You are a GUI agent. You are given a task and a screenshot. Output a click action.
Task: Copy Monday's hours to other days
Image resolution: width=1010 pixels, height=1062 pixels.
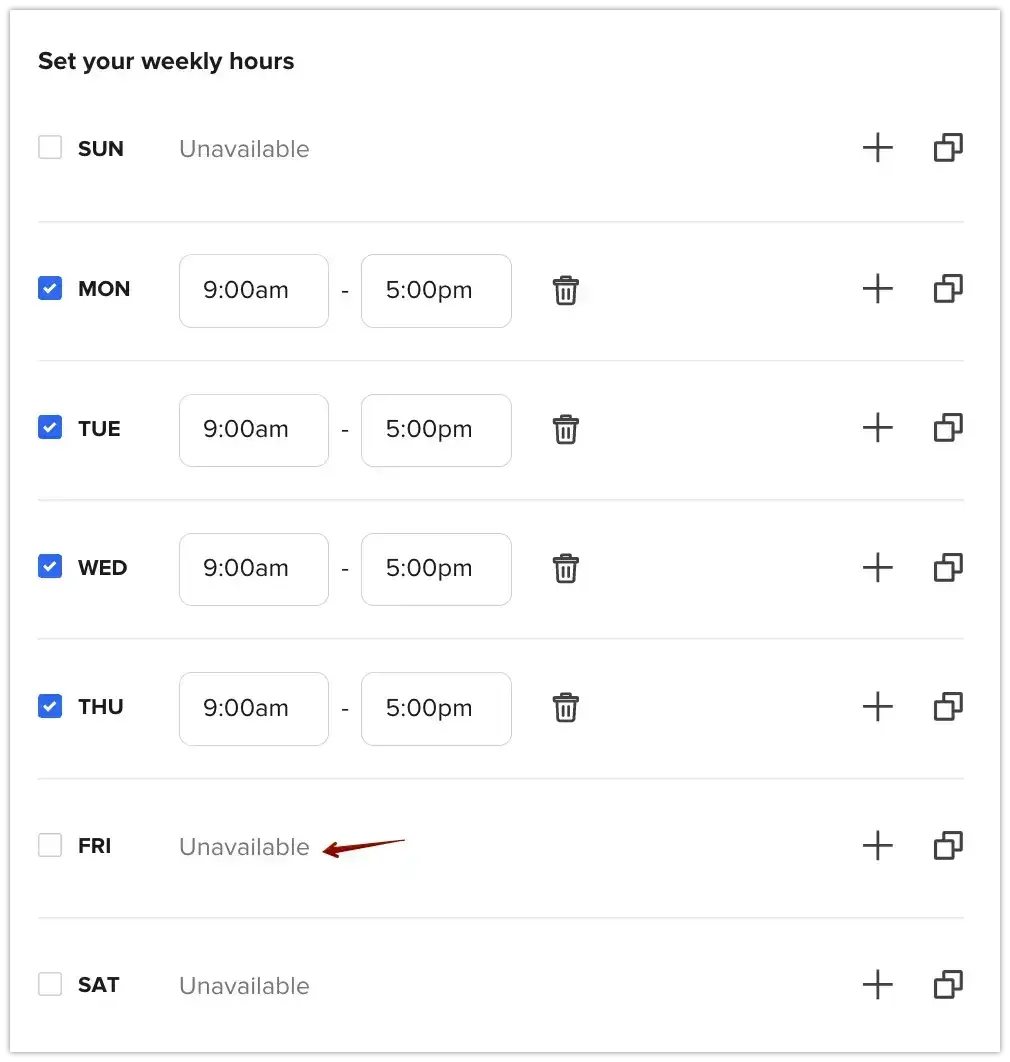pos(947,289)
